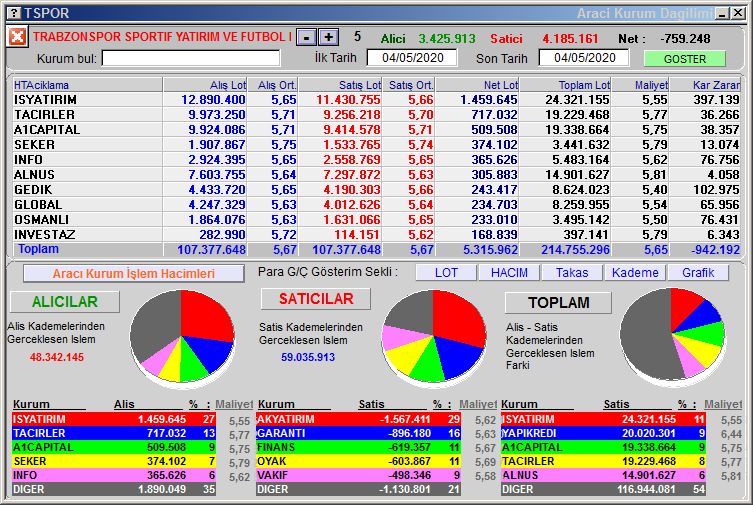The width and height of the screenshot is (753, 505).
Task: Click the Satici total 4.185.161
Action: (x=570, y=38)
